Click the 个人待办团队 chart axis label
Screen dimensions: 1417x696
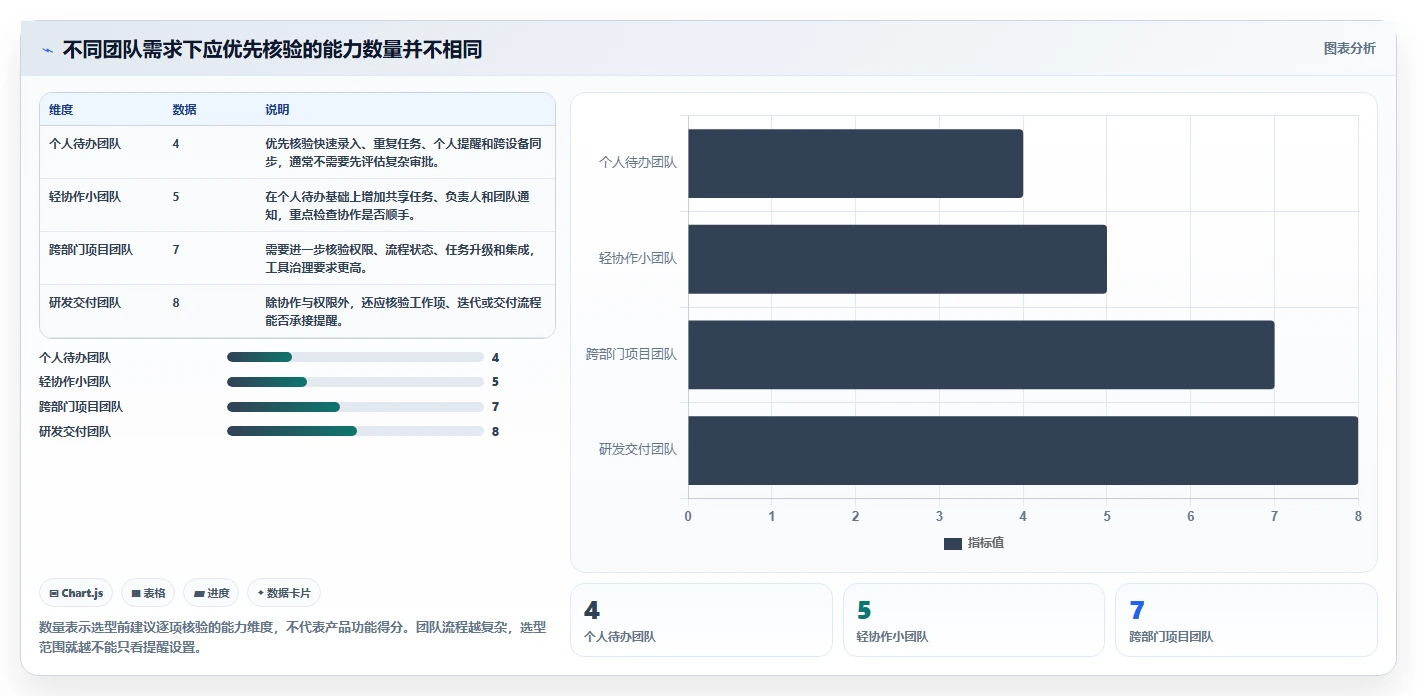[638, 162]
